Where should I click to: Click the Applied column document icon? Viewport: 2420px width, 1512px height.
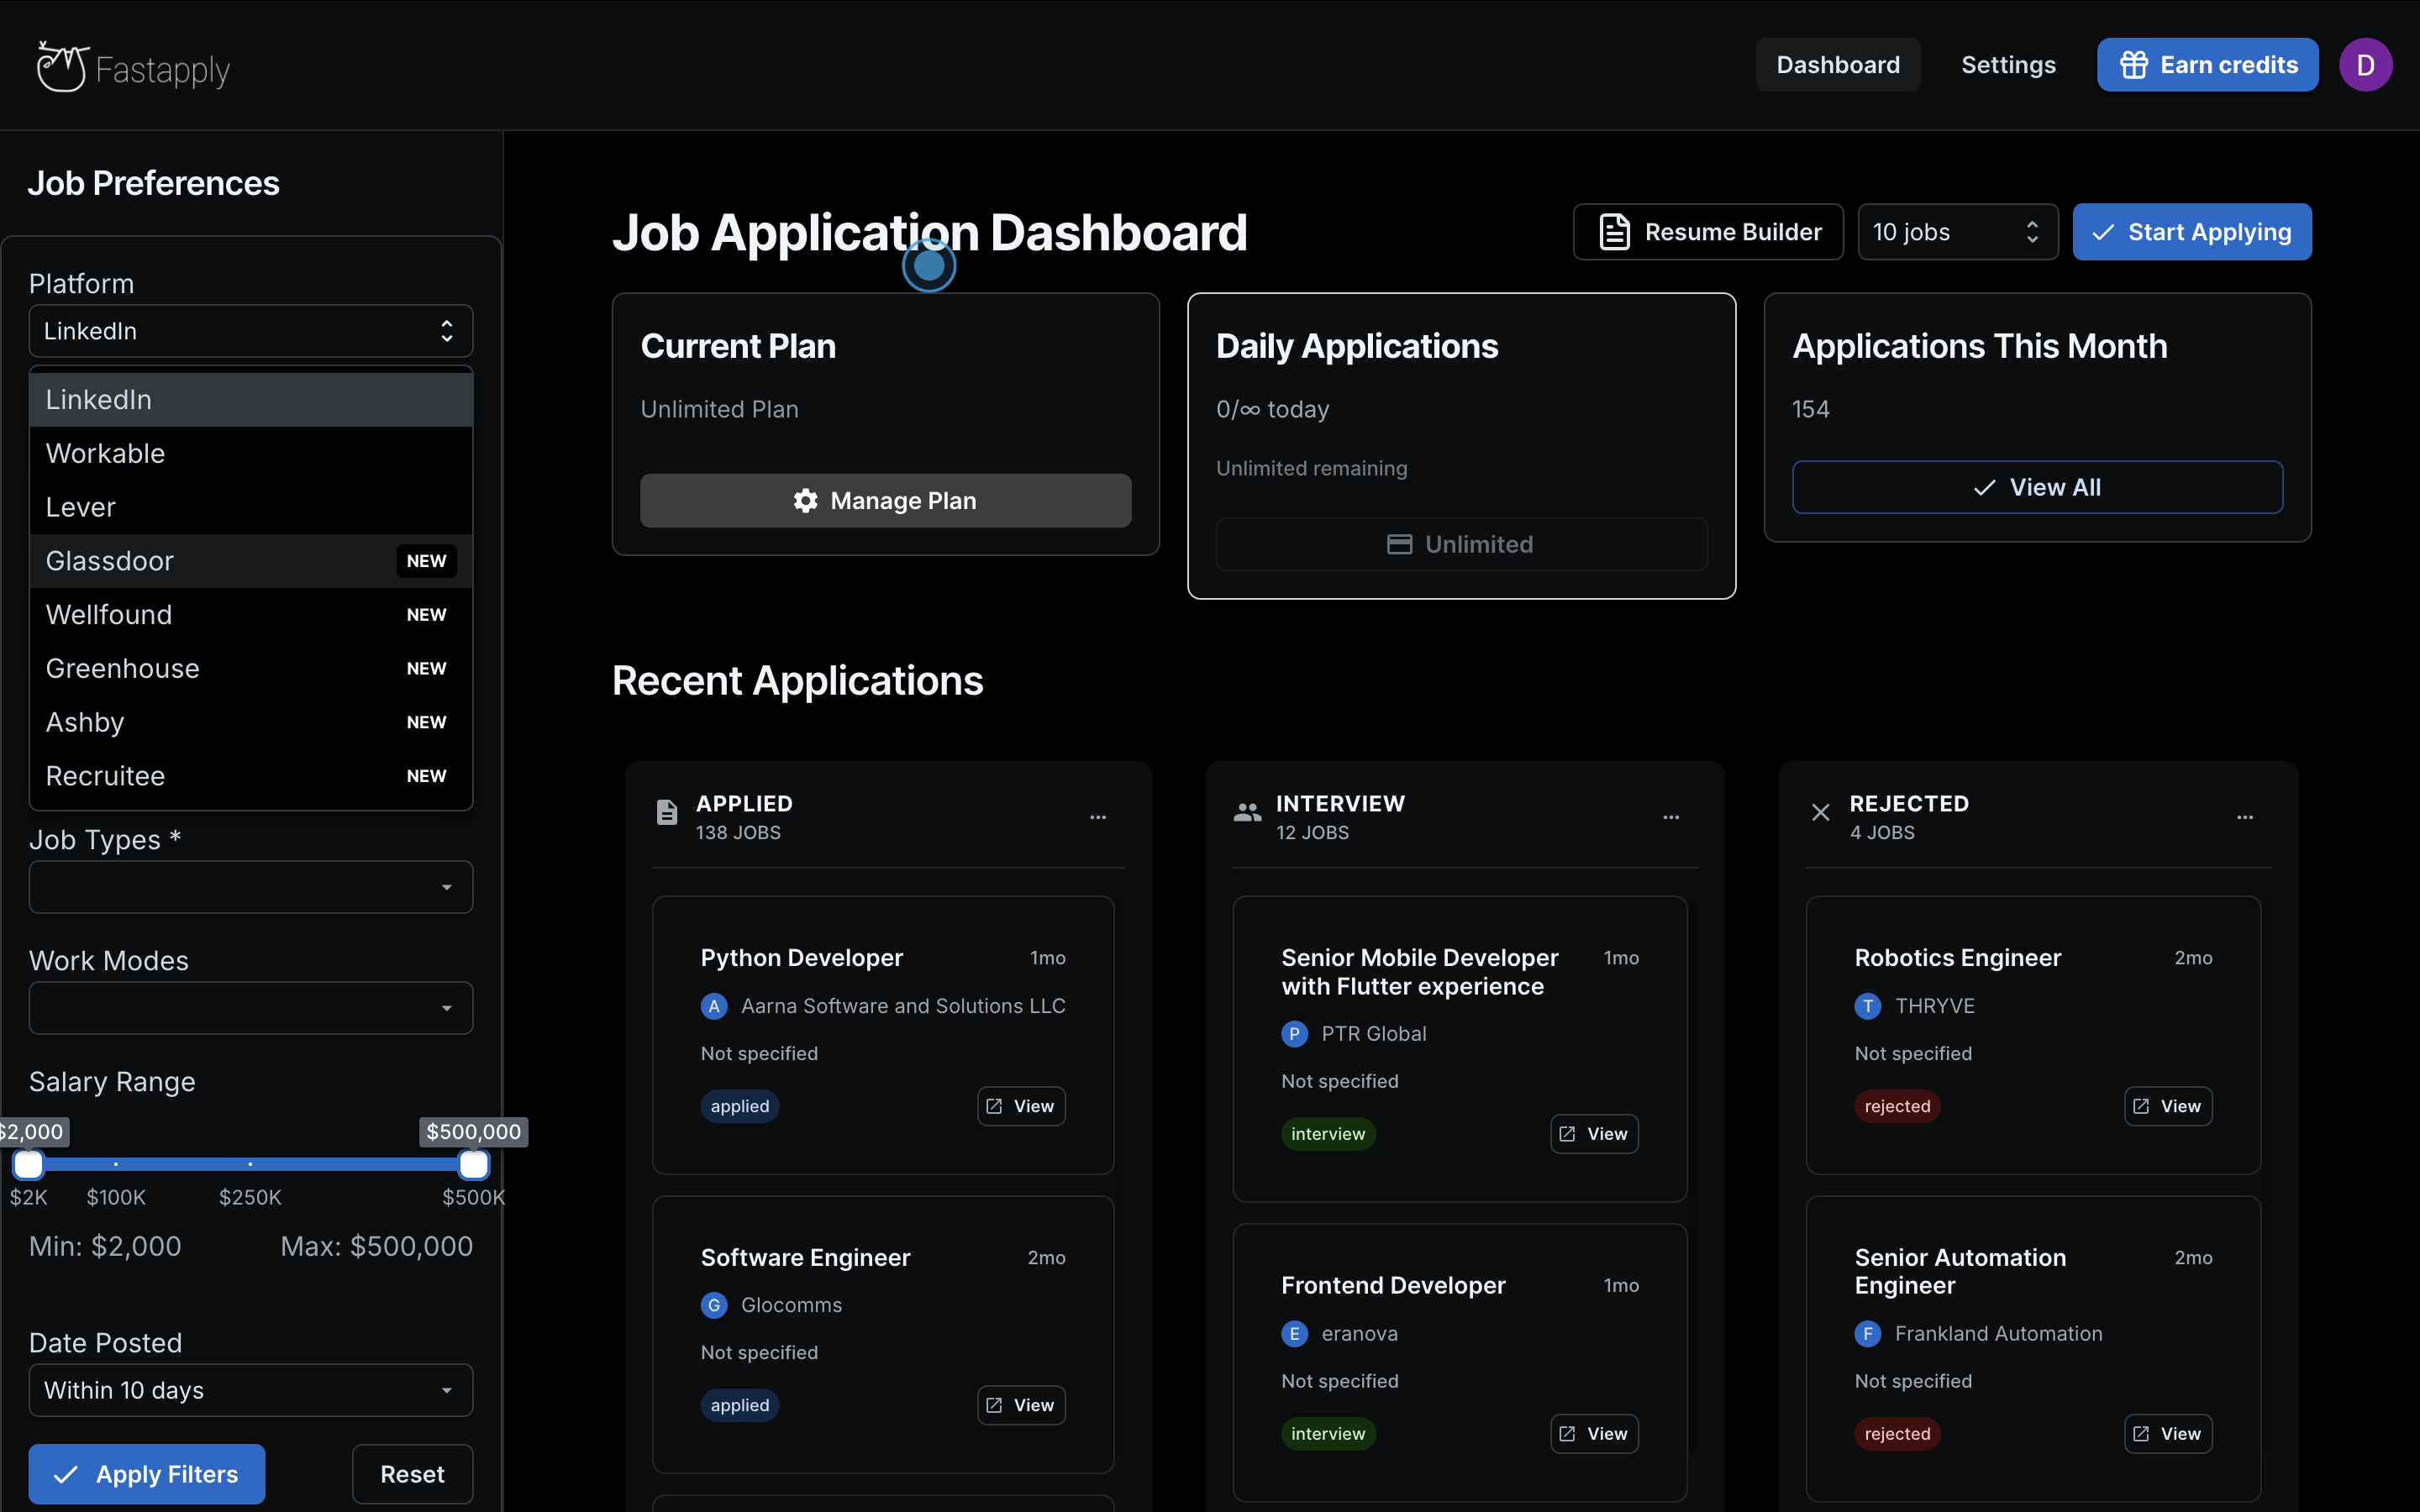point(667,812)
